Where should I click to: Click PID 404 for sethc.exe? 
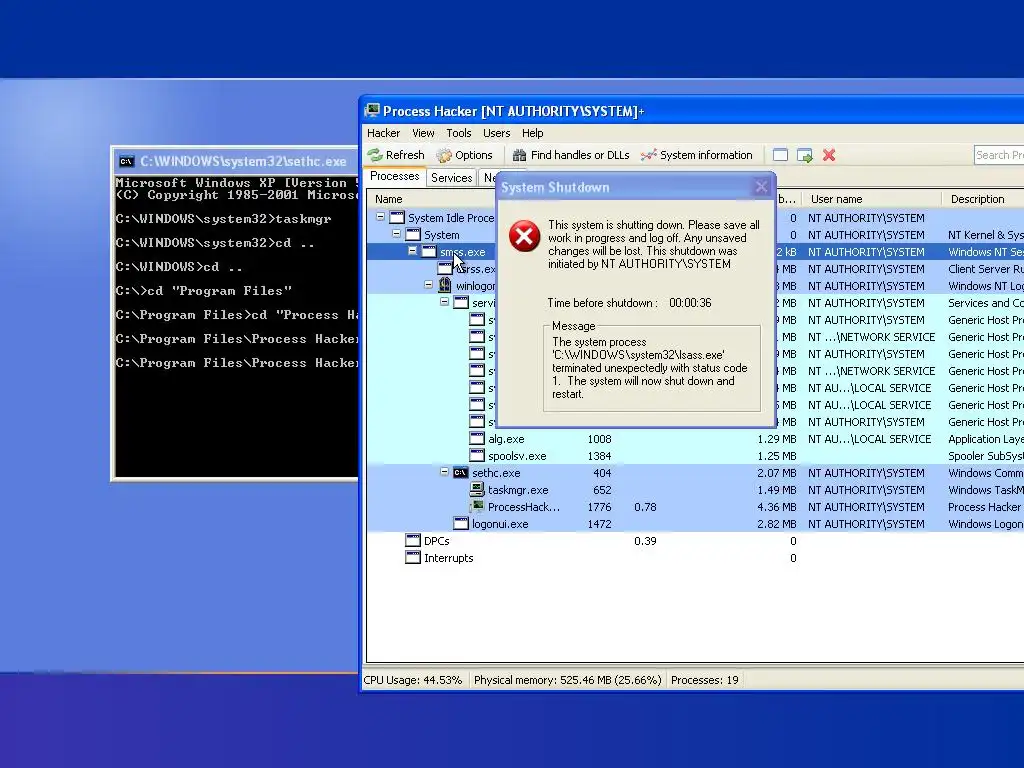point(602,473)
